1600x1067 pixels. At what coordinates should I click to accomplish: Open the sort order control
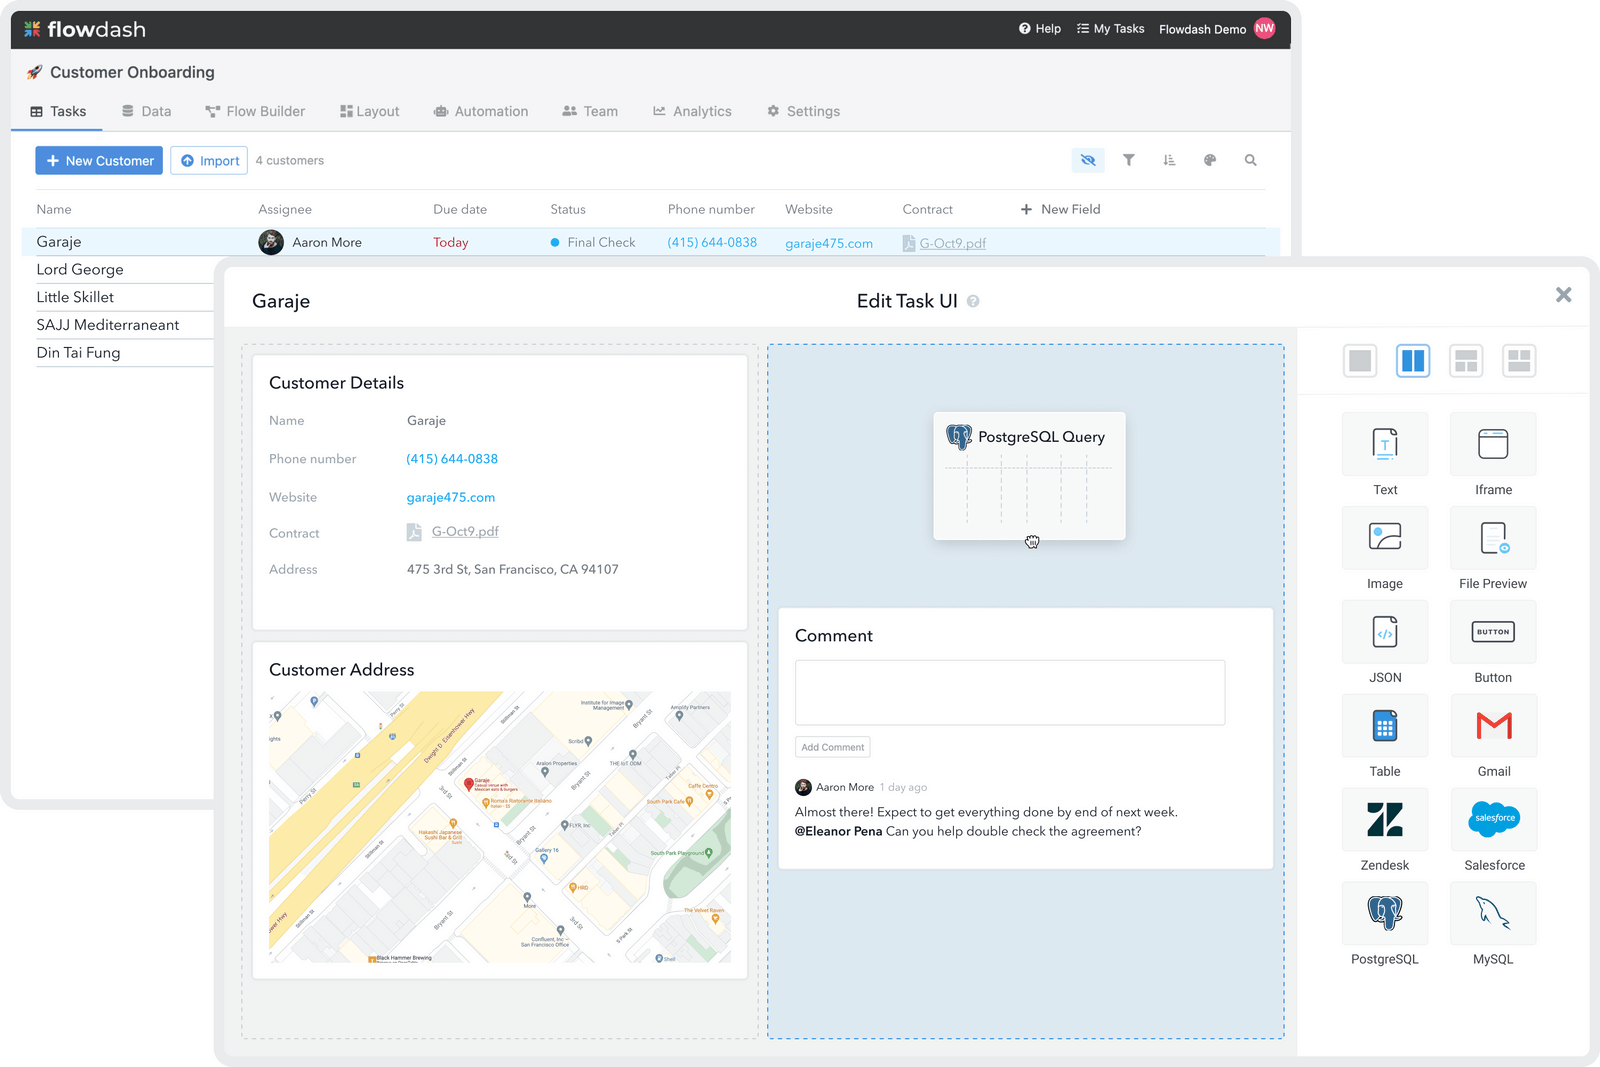tap(1169, 160)
